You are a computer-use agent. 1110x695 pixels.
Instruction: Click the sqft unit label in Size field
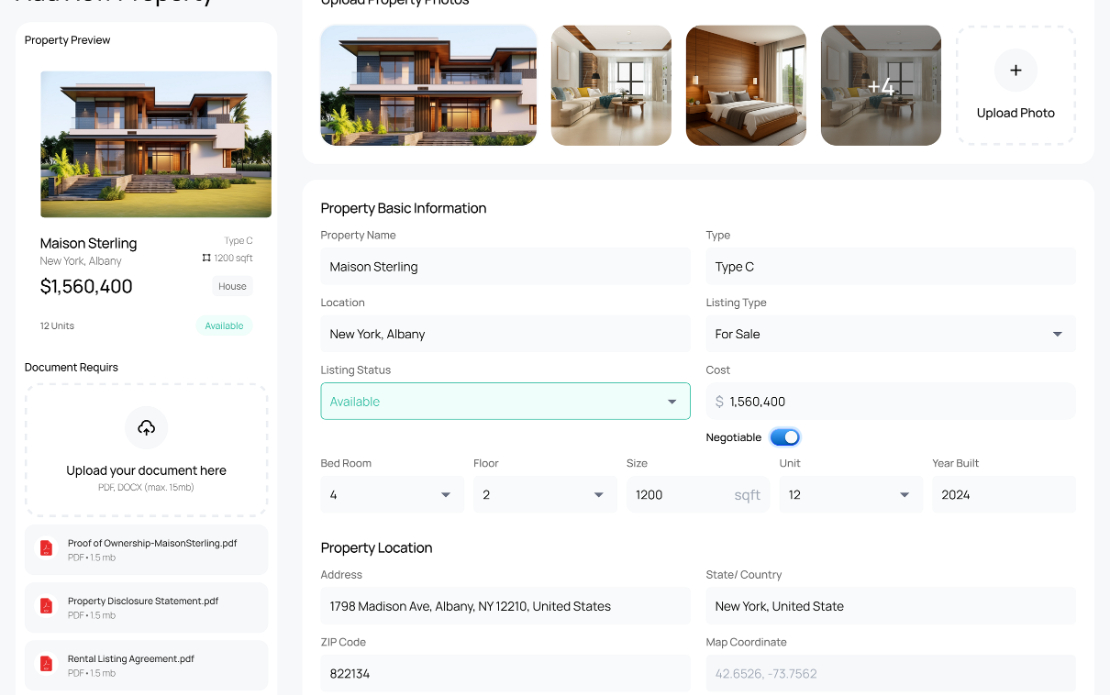click(747, 495)
